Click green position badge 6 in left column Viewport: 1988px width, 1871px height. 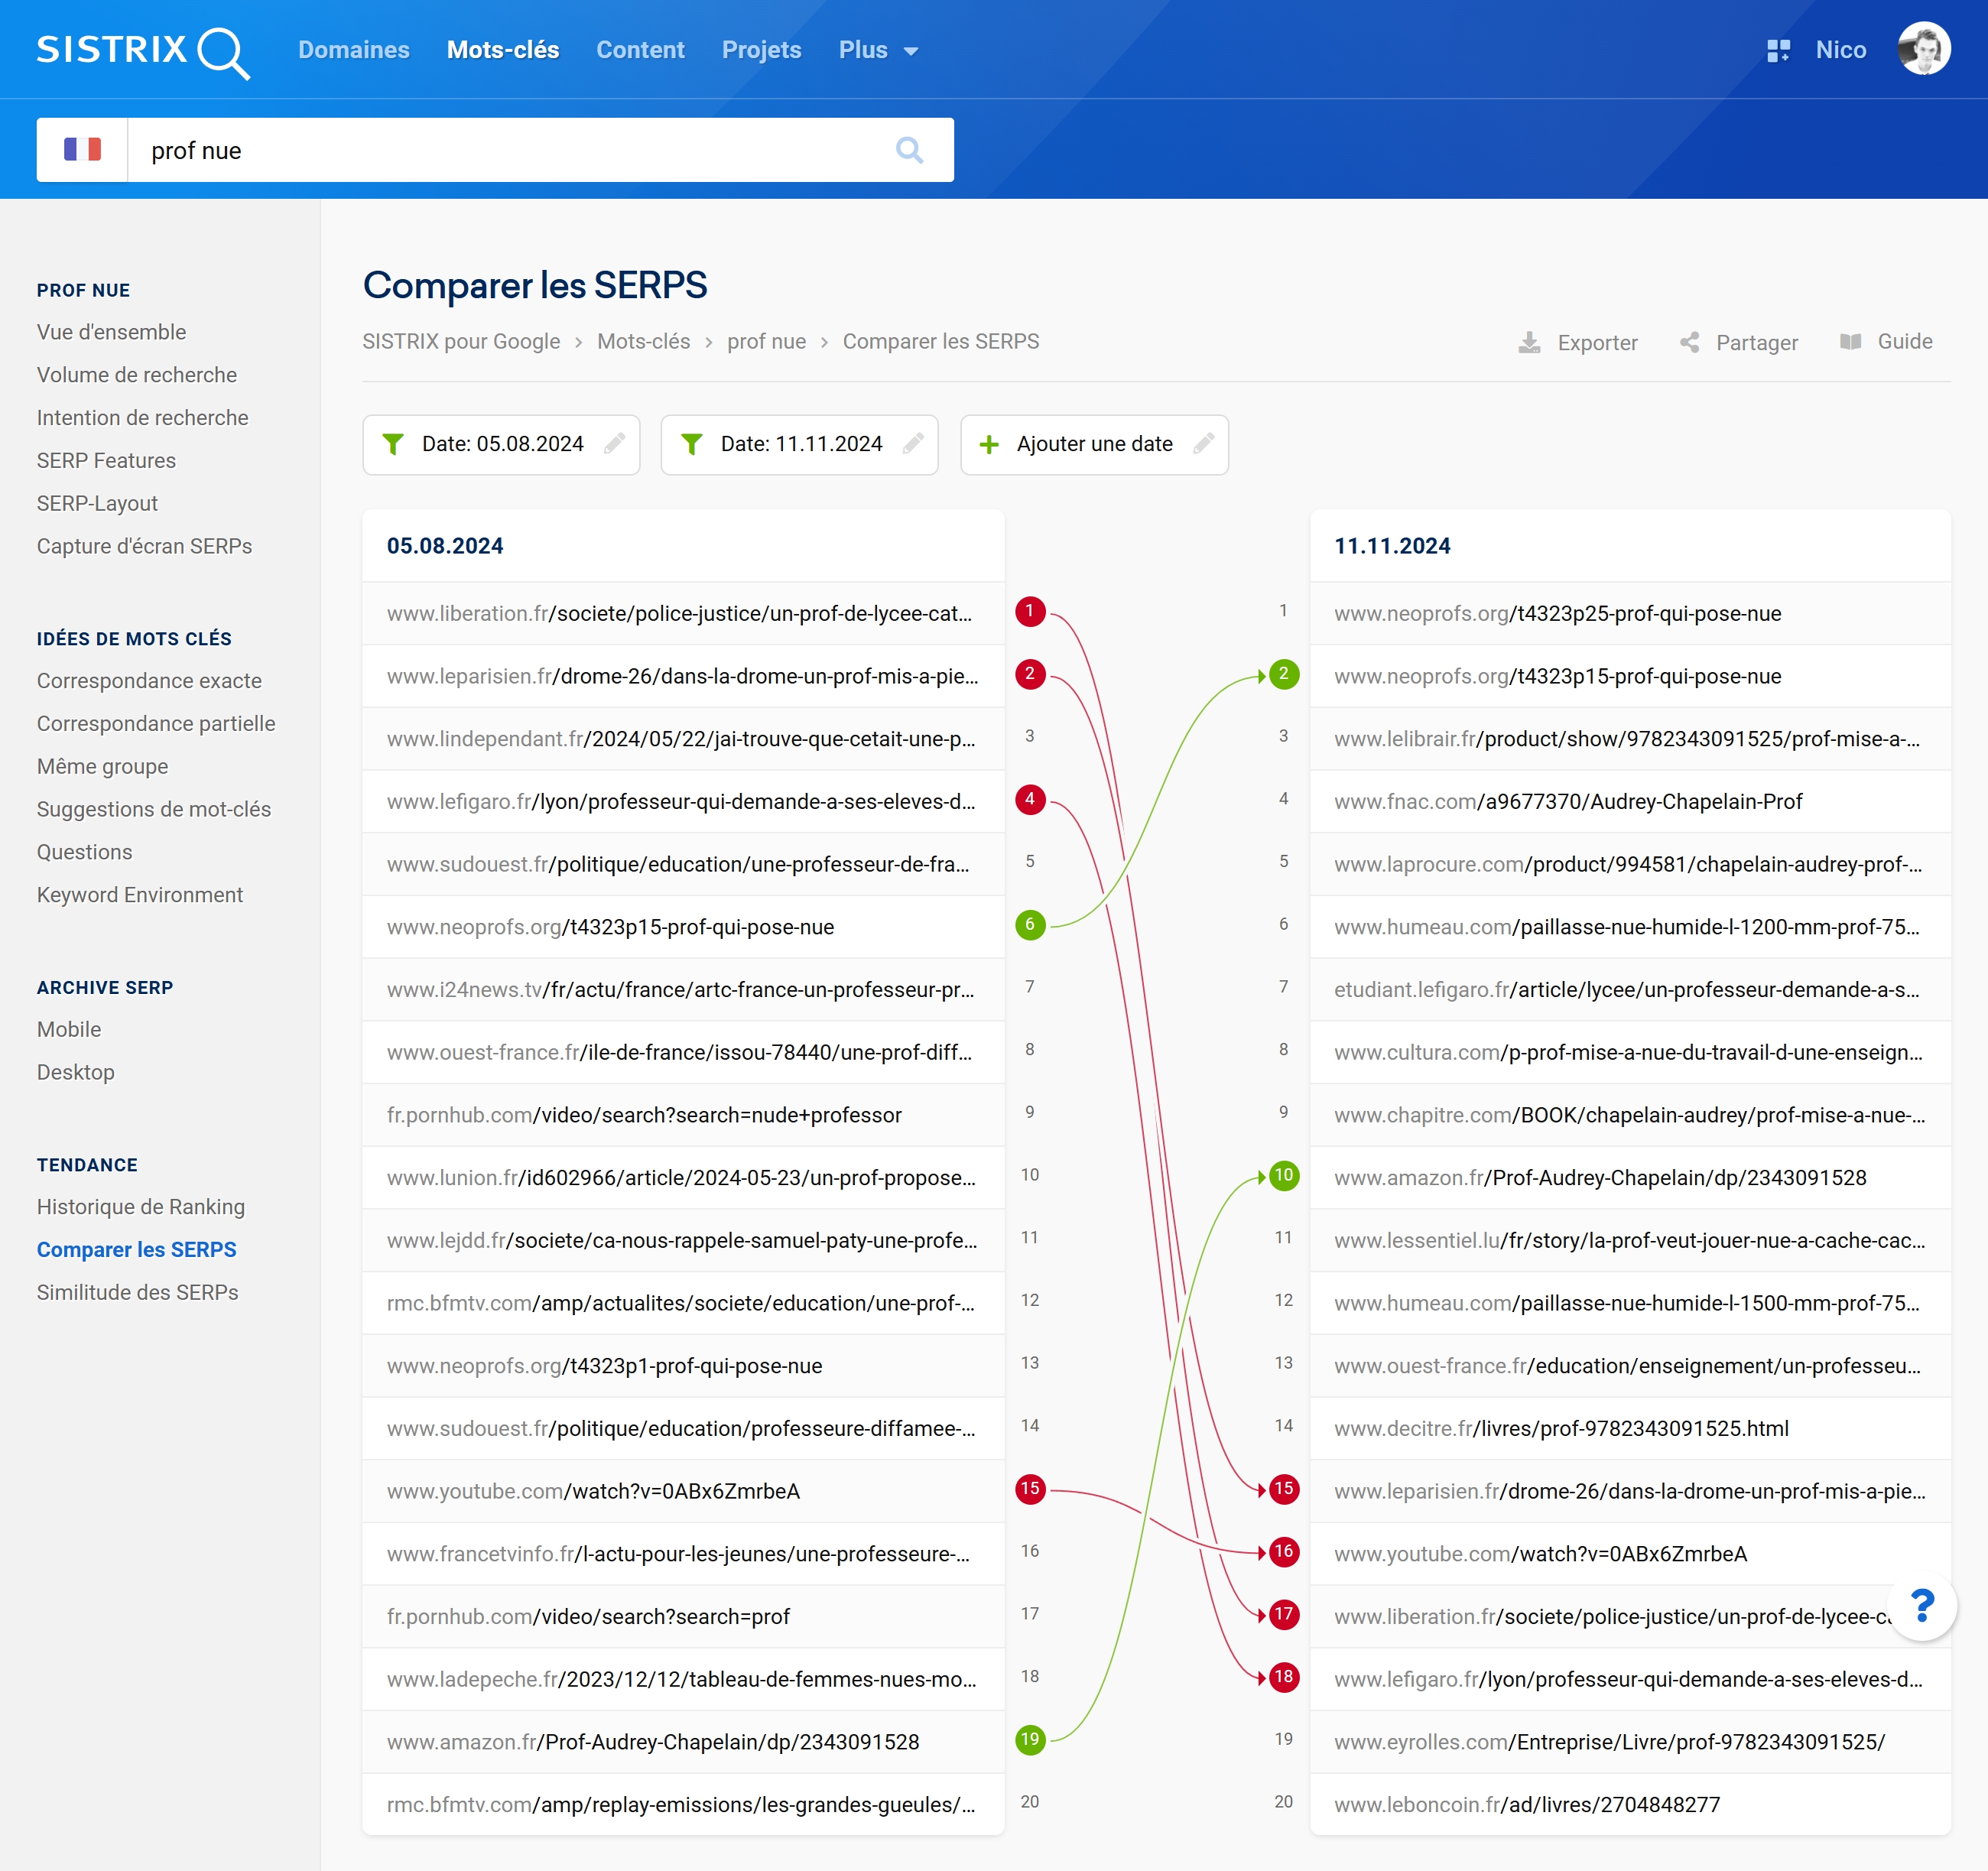(x=1030, y=925)
